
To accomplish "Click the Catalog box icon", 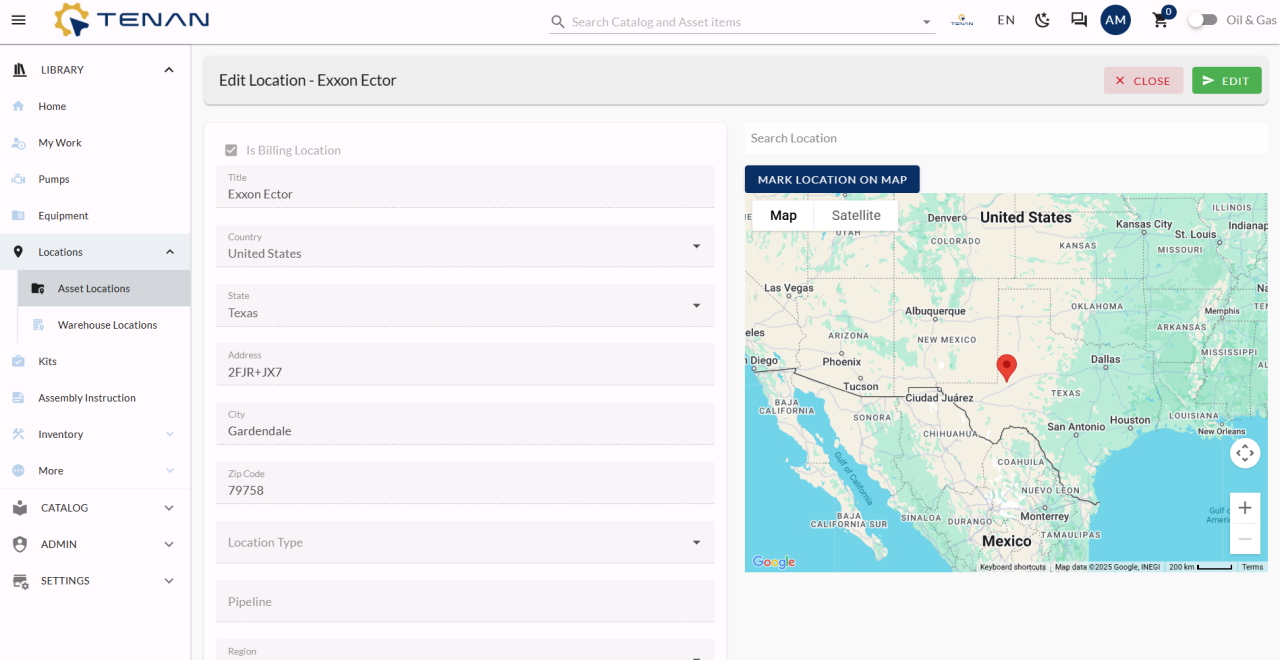I will point(19,508).
